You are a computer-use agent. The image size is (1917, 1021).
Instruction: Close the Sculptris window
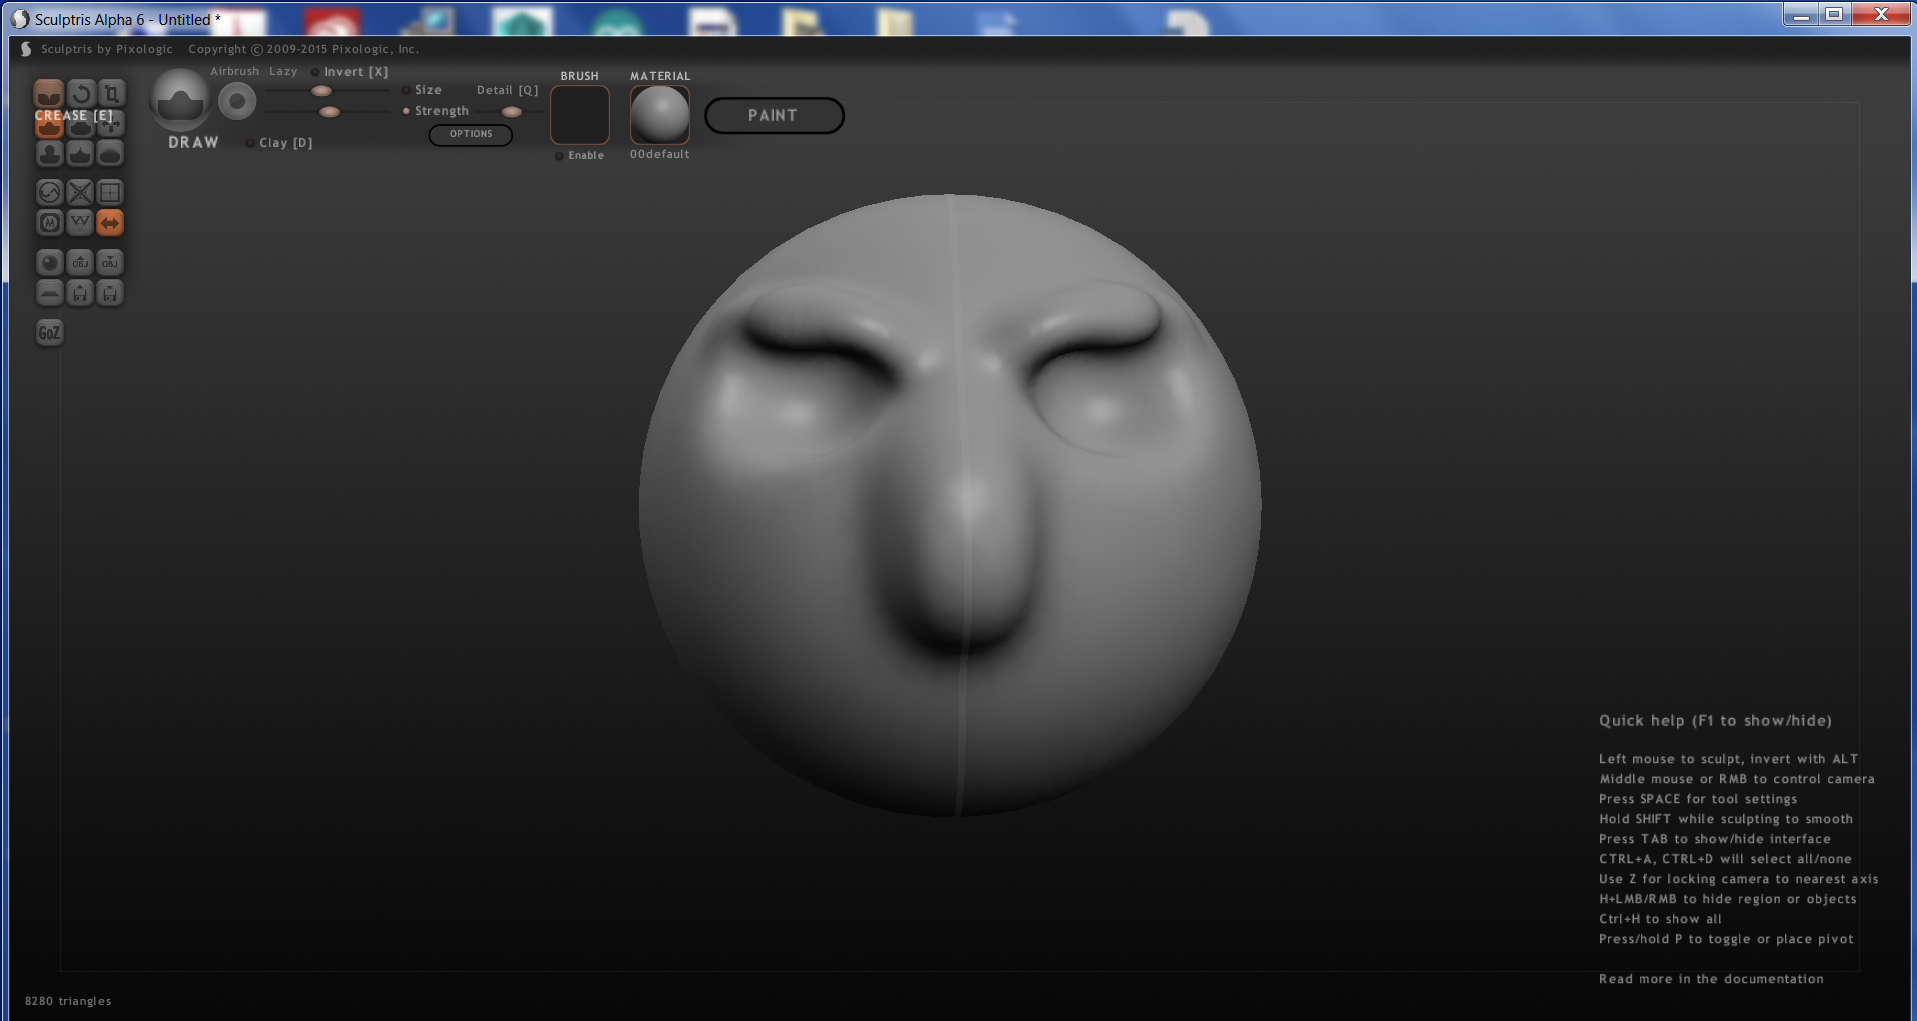point(1880,14)
